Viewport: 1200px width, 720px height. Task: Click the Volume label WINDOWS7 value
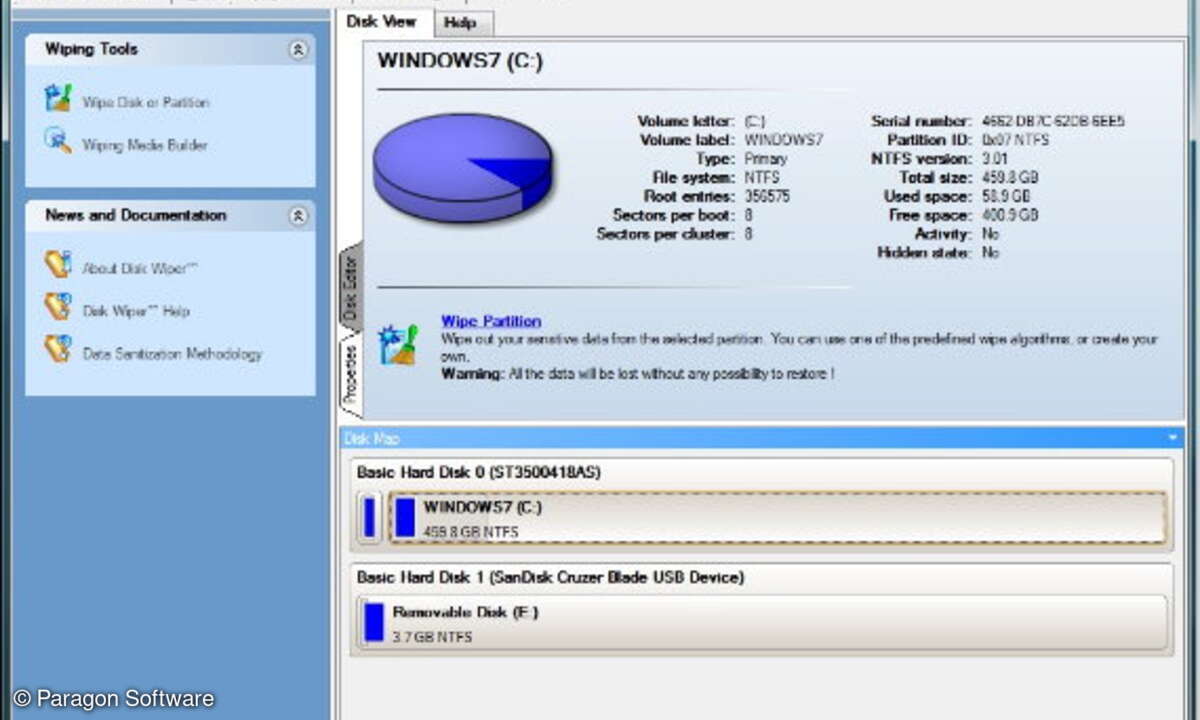tap(784, 140)
